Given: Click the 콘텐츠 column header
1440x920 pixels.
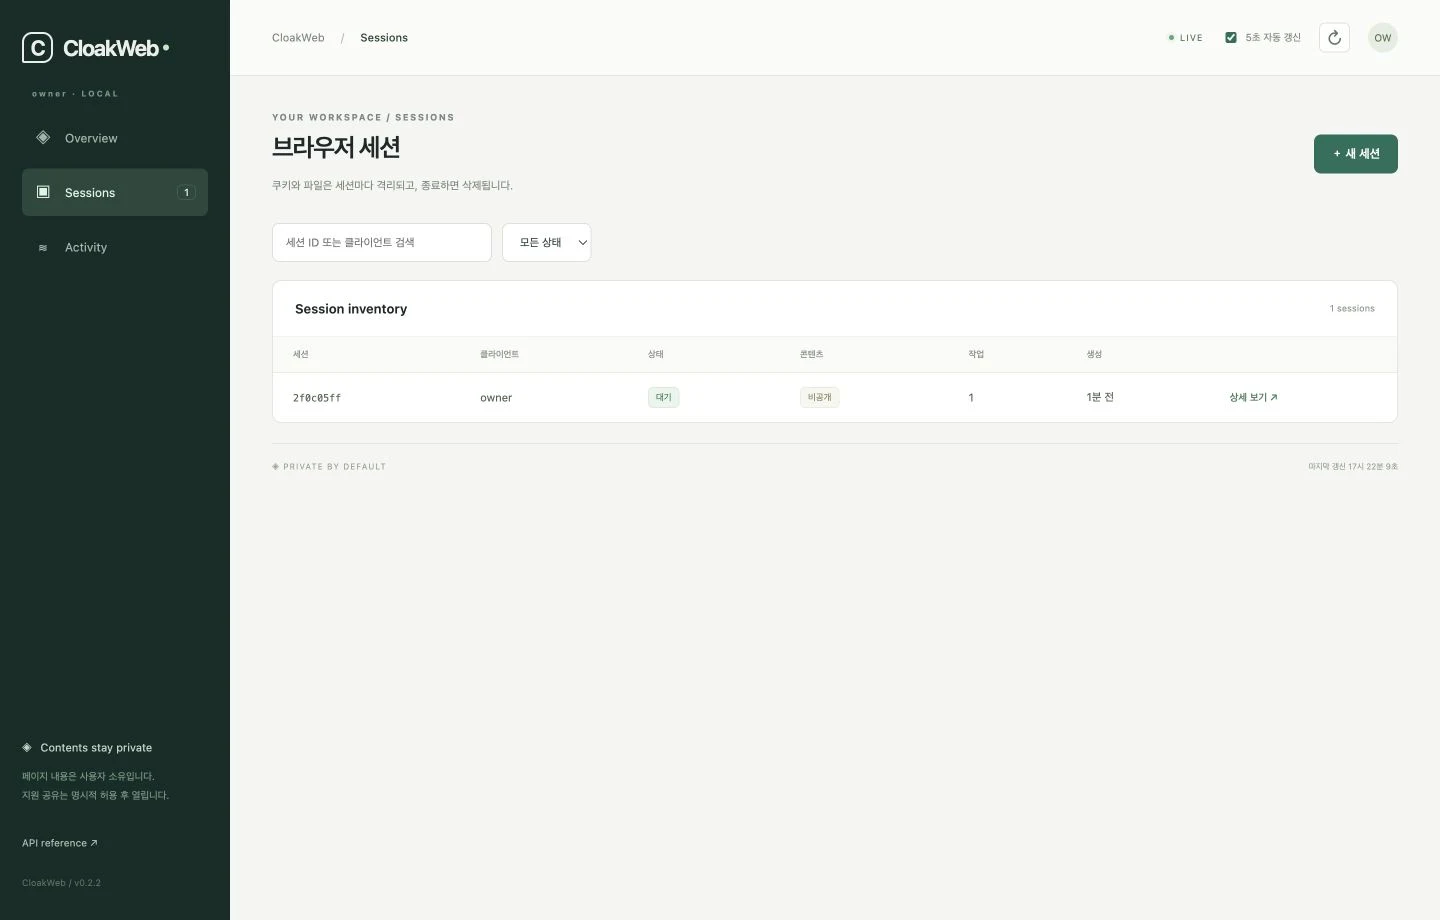Looking at the screenshot, I should click(811, 354).
